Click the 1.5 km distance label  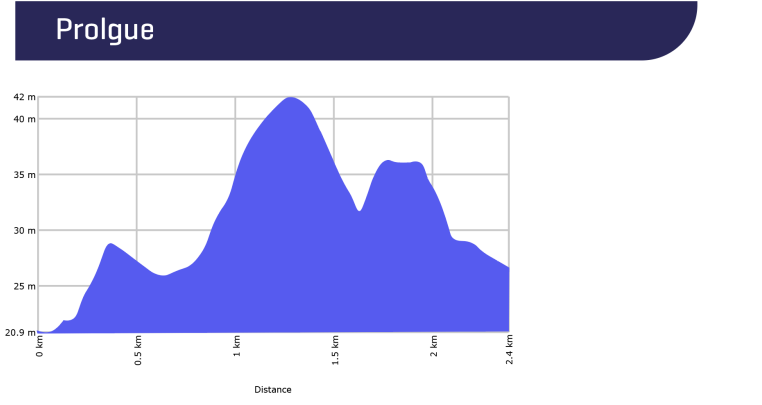coord(335,350)
